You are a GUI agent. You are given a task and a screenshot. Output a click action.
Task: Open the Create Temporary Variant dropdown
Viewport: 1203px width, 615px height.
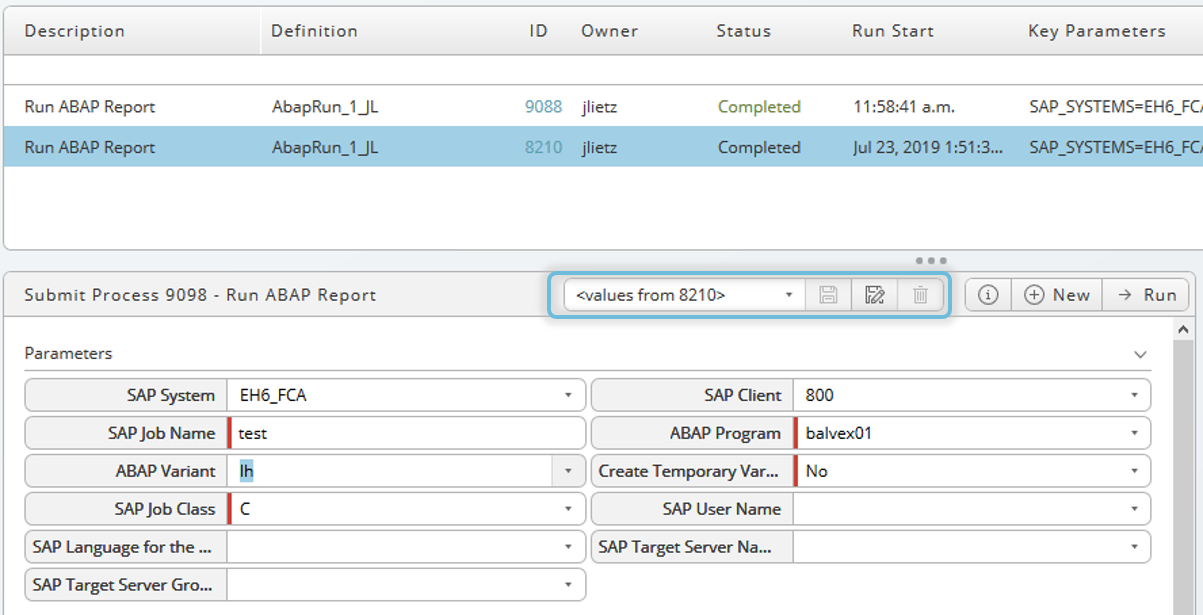(1134, 471)
